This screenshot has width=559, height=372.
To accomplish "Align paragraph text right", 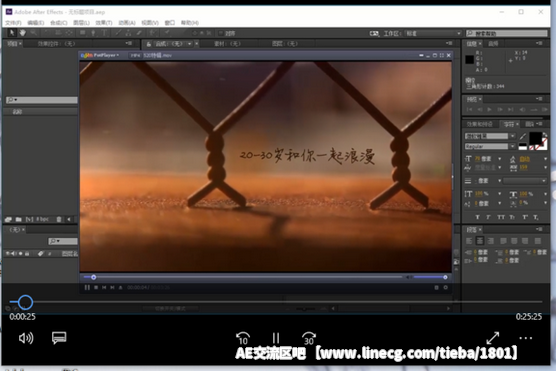I will [x=491, y=241].
